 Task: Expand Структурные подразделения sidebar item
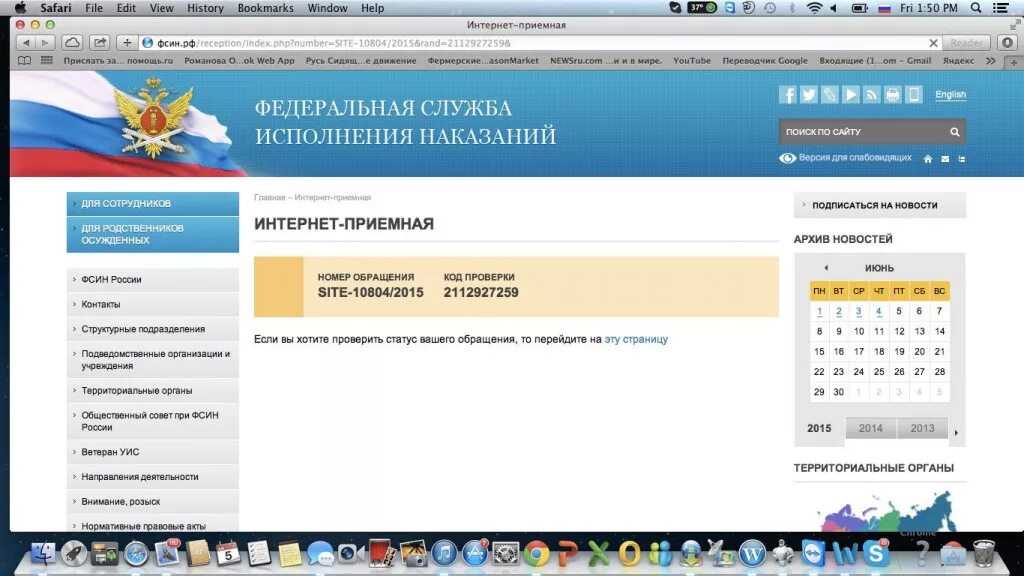[153, 329]
